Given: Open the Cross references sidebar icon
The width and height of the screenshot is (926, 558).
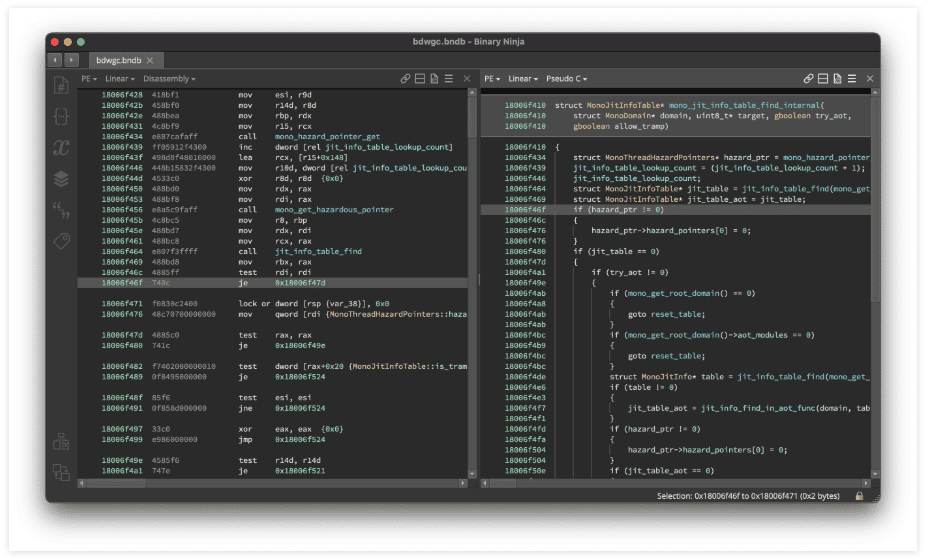Looking at the screenshot, I should point(61,472).
